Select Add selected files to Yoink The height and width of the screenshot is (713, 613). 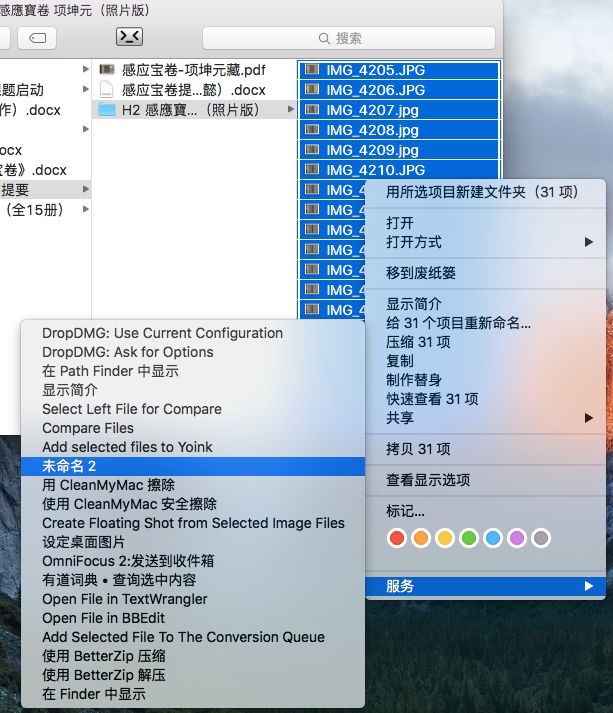click(127, 447)
